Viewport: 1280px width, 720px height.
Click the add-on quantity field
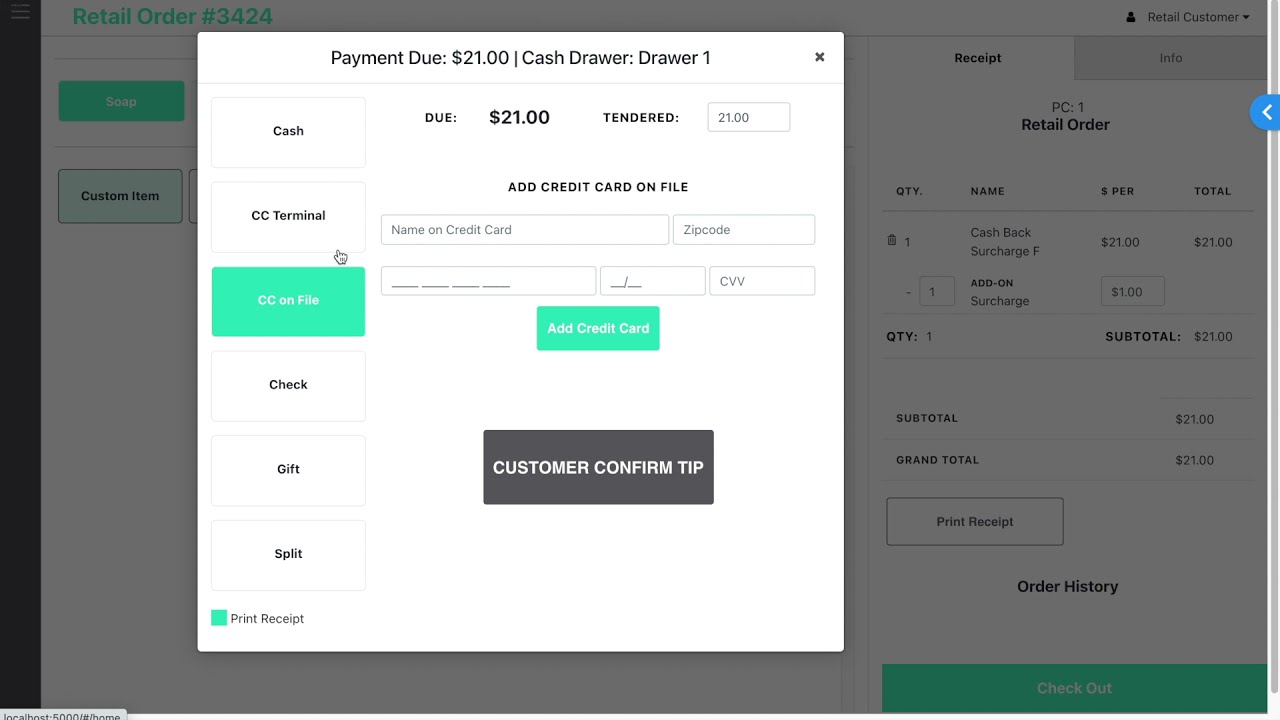[x=936, y=292]
